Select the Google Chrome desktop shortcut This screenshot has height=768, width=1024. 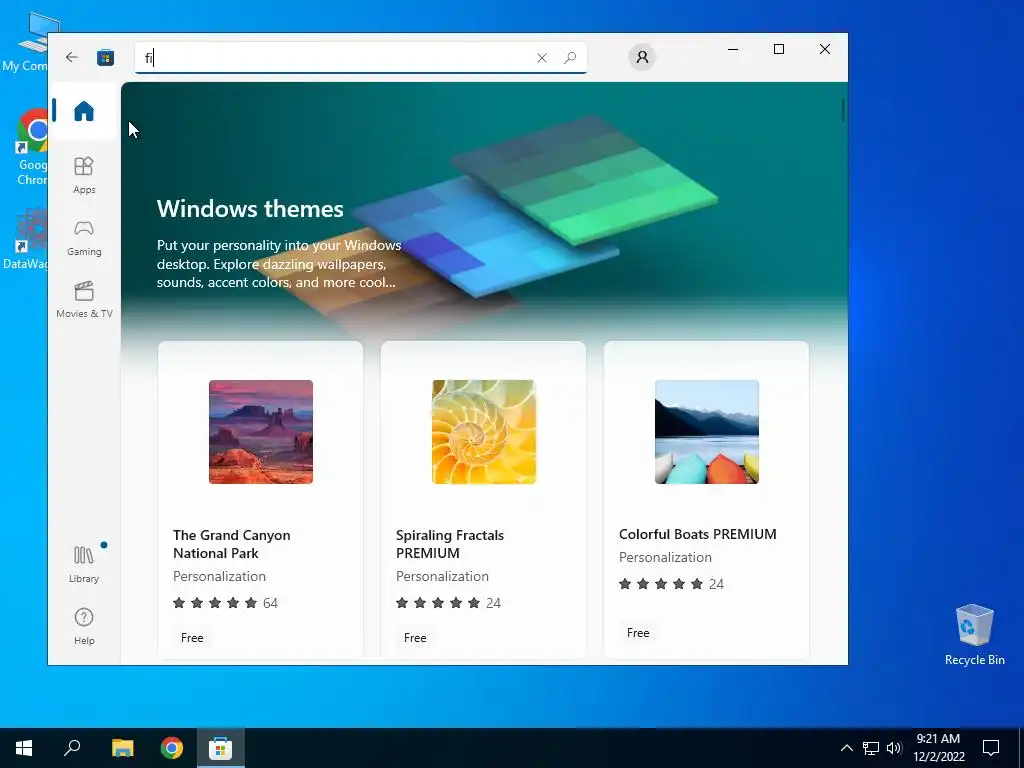[x=31, y=147]
